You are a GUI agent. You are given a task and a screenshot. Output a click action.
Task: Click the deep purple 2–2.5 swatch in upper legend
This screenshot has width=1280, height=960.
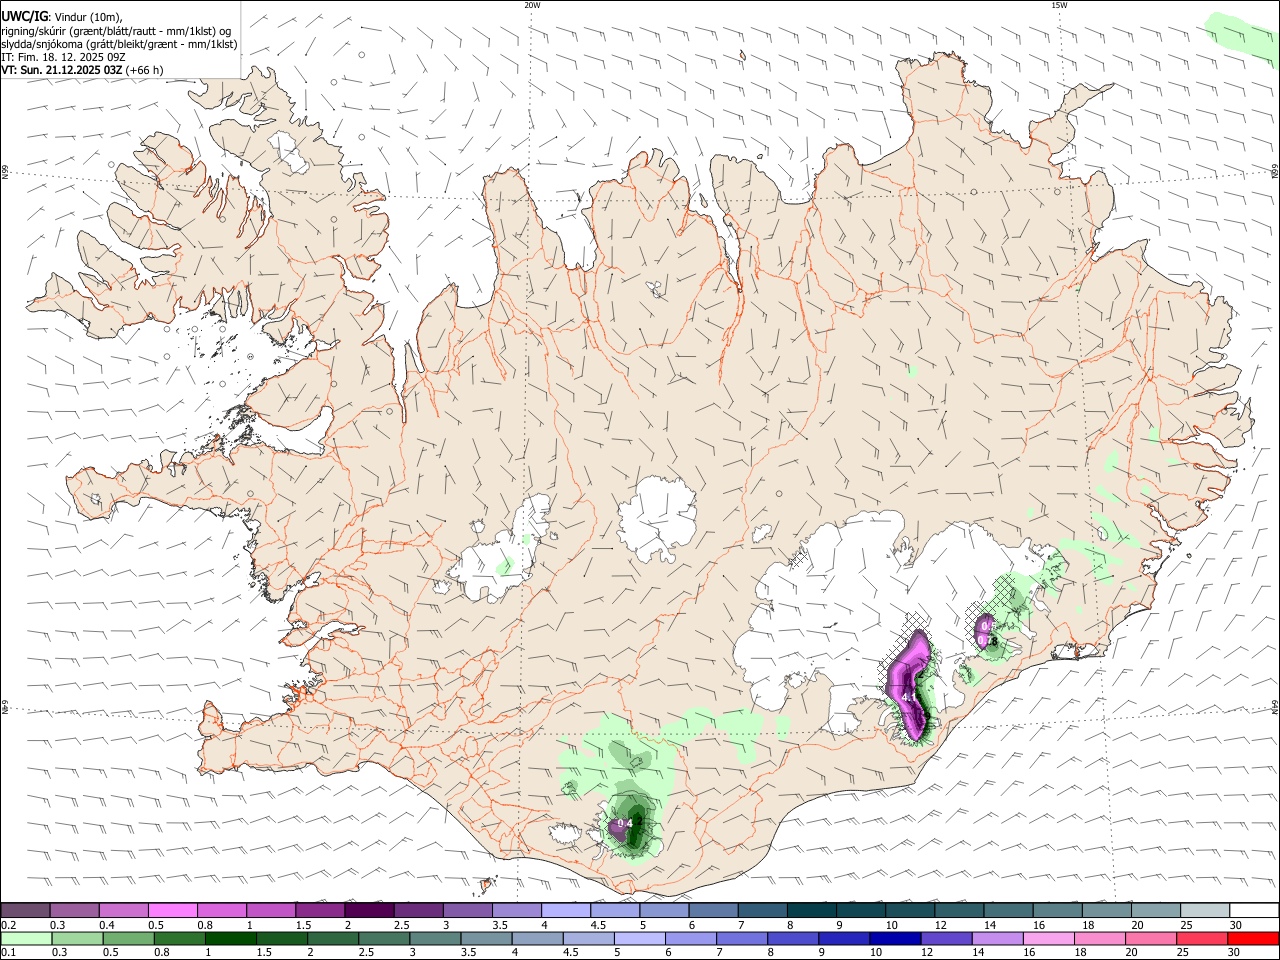(368, 910)
